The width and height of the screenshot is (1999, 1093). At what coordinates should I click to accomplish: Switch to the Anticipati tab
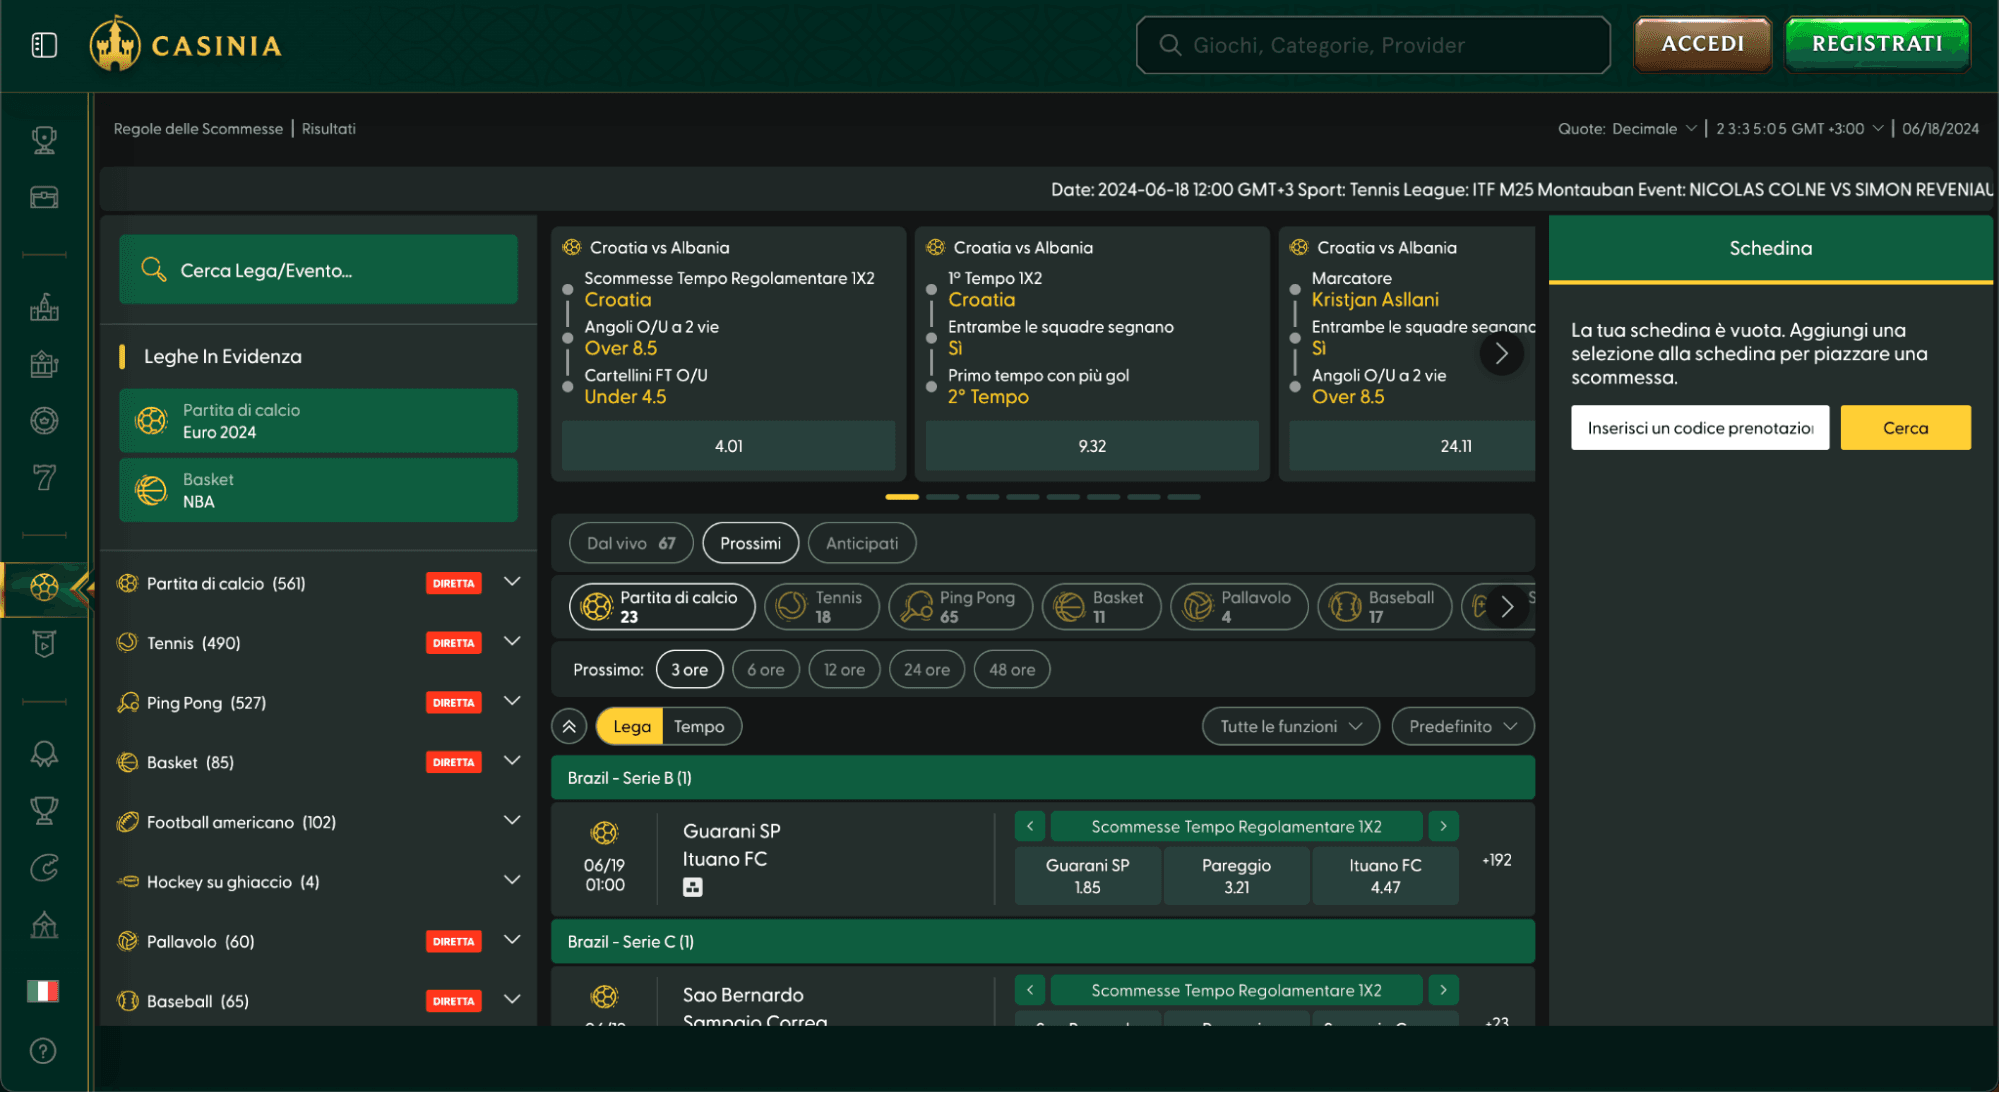[861, 543]
